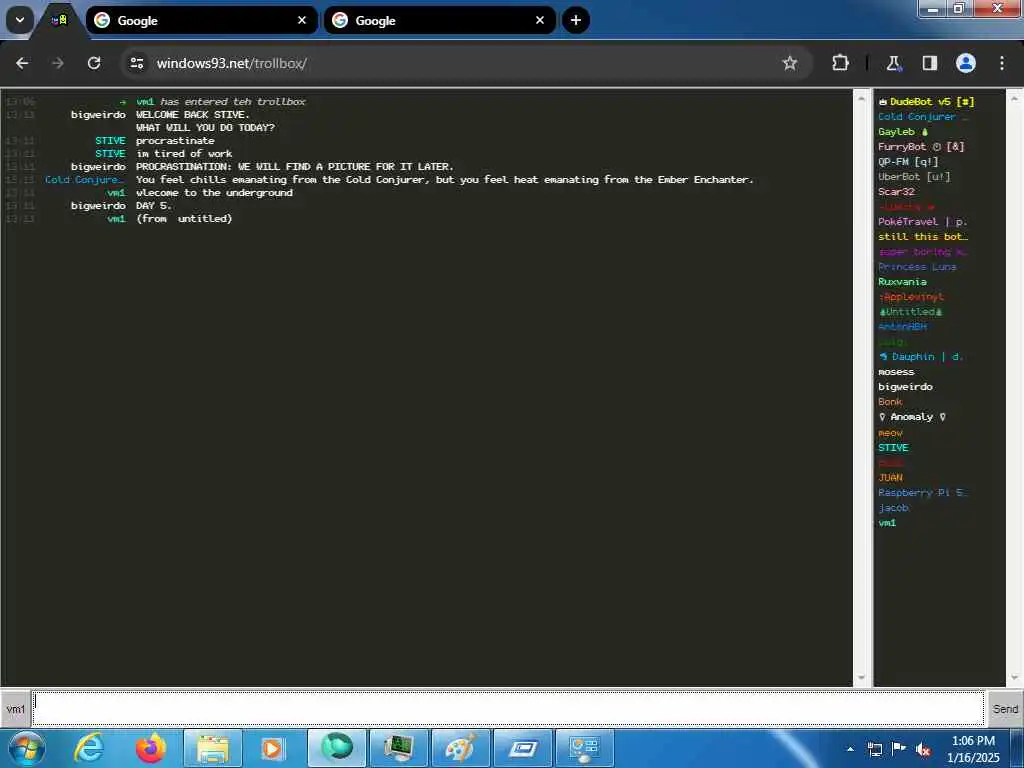
Task: Switch to the active trollbox tab with ghost favicon
Action: [x=59, y=20]
